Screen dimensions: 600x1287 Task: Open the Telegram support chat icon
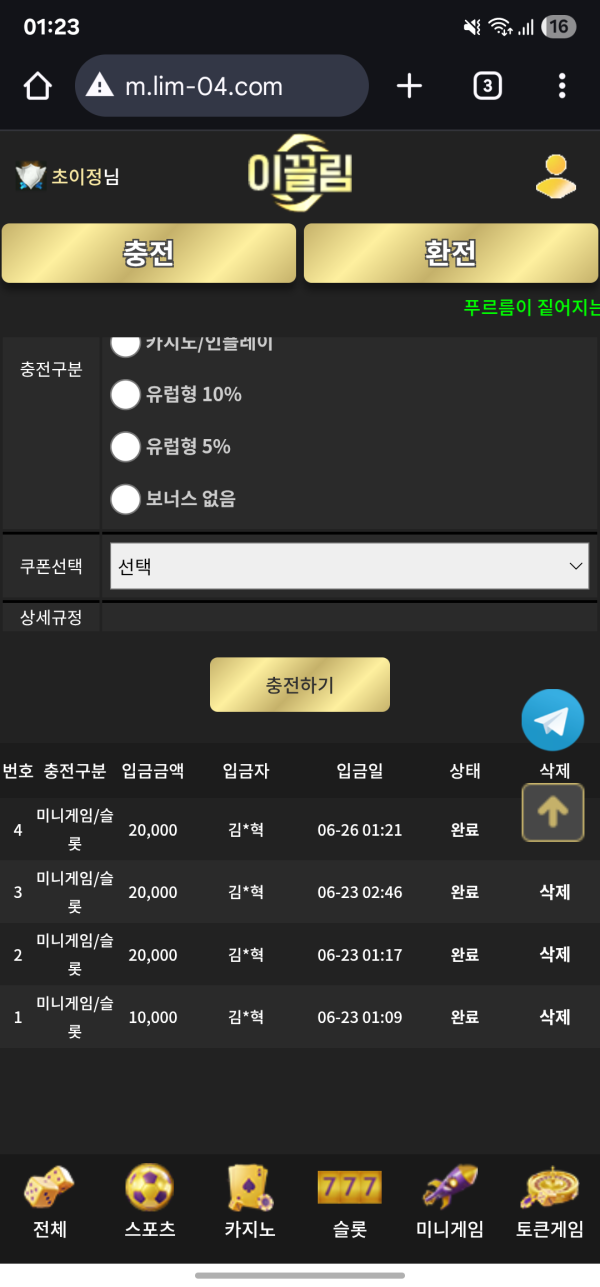coord(552,720)
